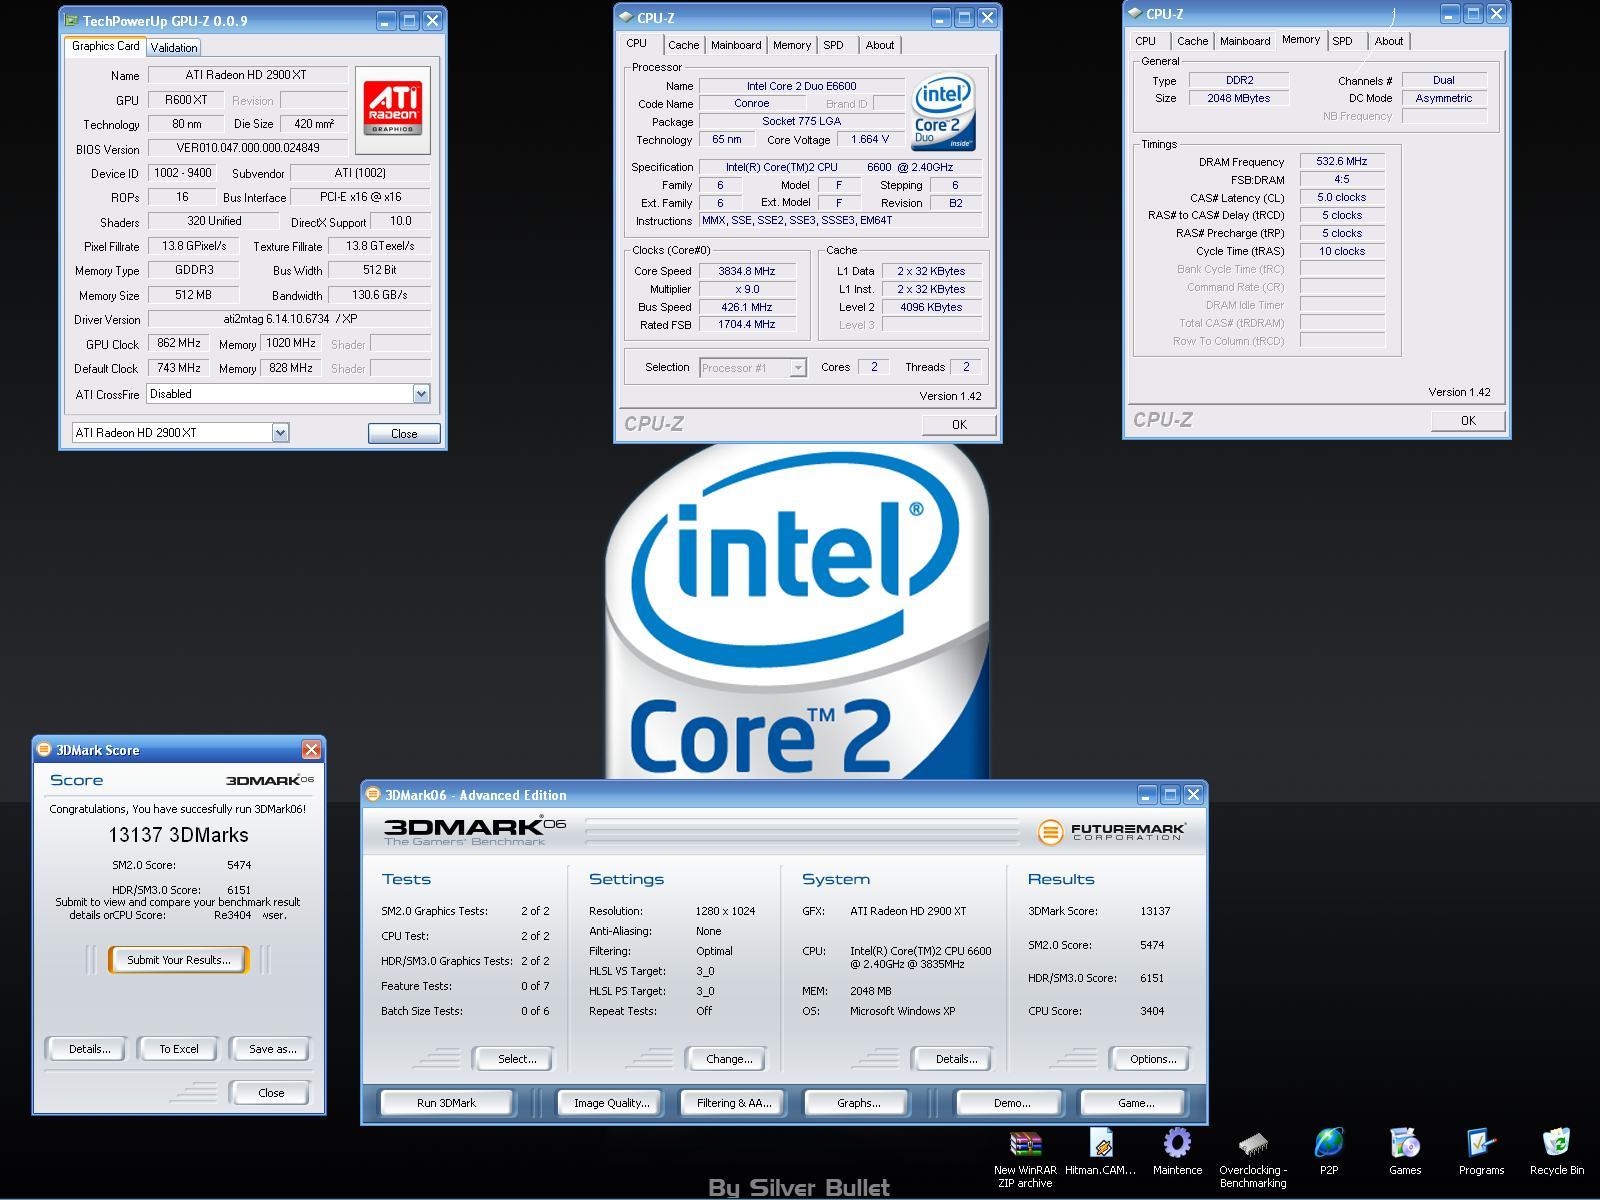
Task: Open Mainboard tab in right CPU-Z window
Action: pyautogui.click(x=1245, y=41)
